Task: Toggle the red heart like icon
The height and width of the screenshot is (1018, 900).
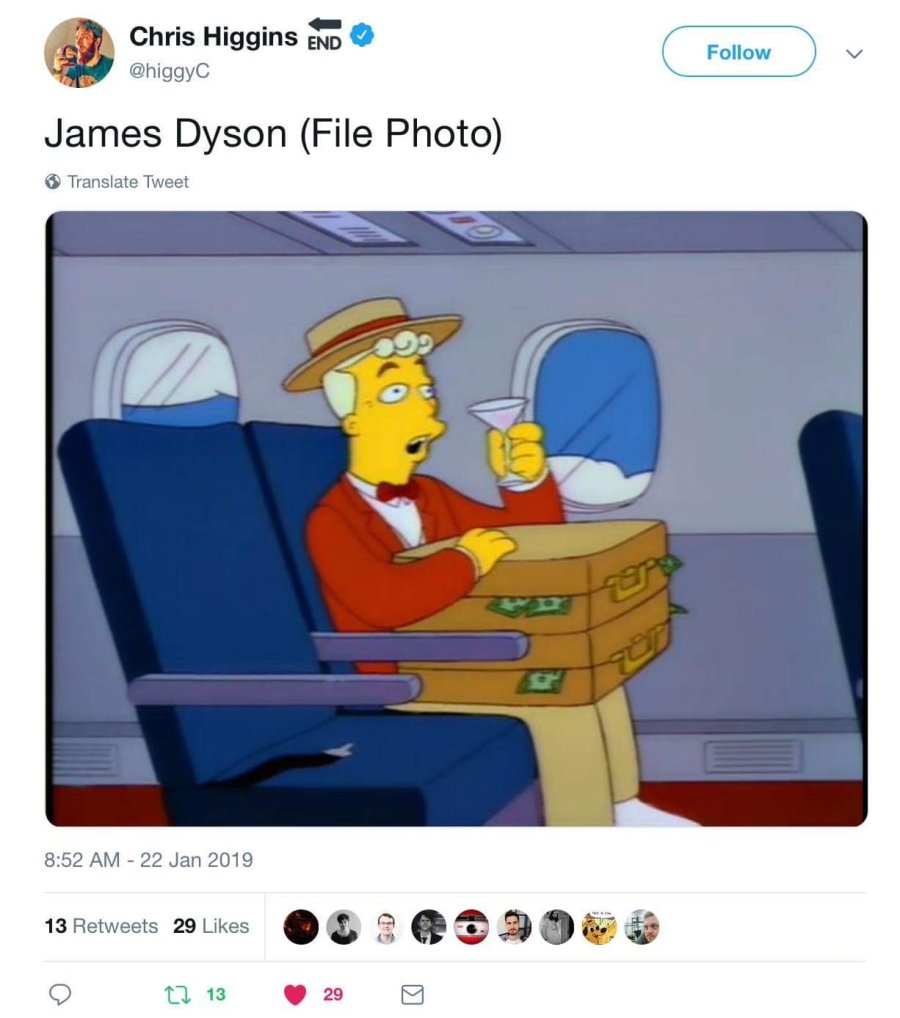Action: pyautogui.click(x=295, y=994)
